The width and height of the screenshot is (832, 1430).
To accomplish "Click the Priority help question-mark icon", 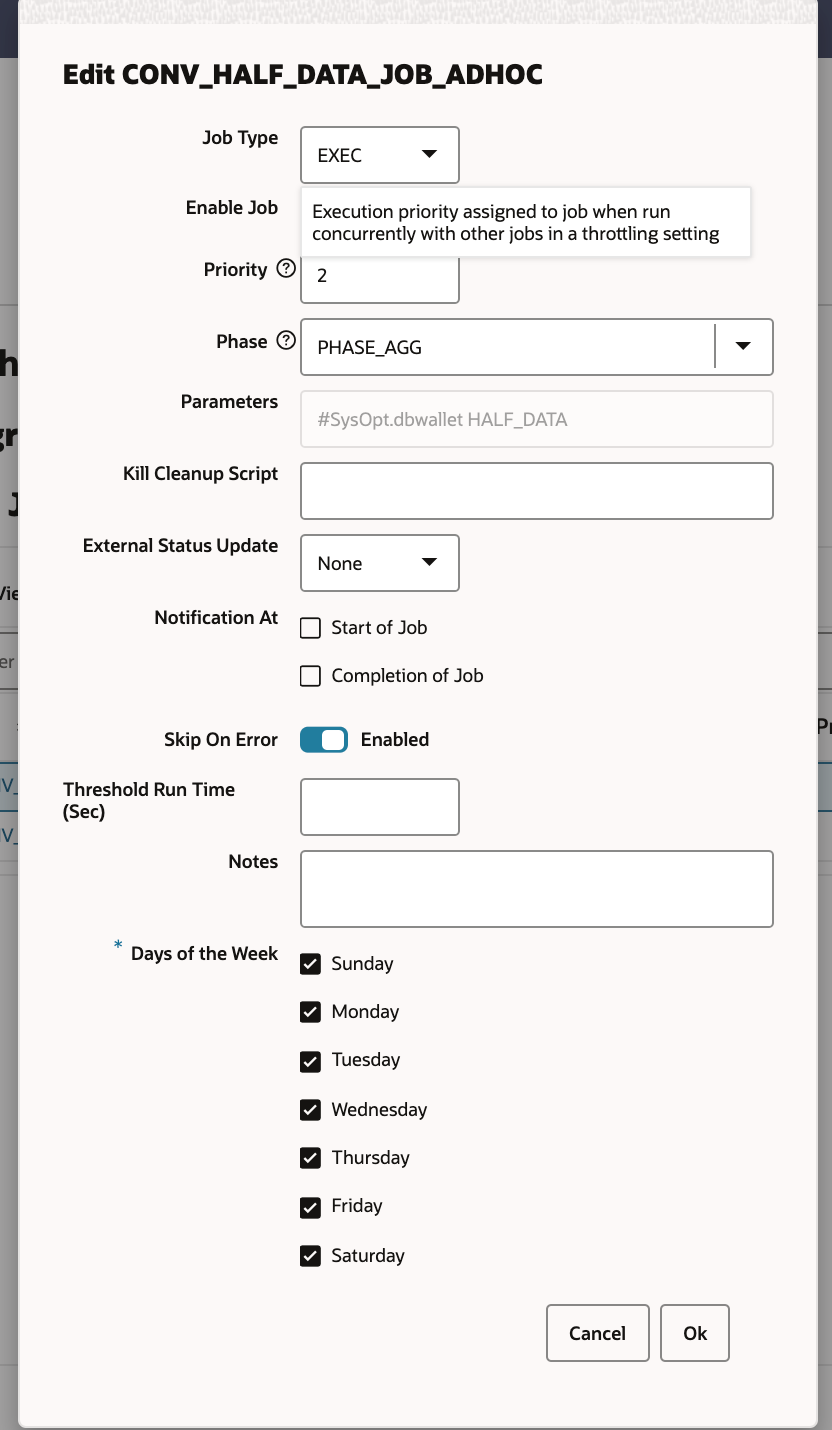I will pyautogui.click(x=286, y=269).
